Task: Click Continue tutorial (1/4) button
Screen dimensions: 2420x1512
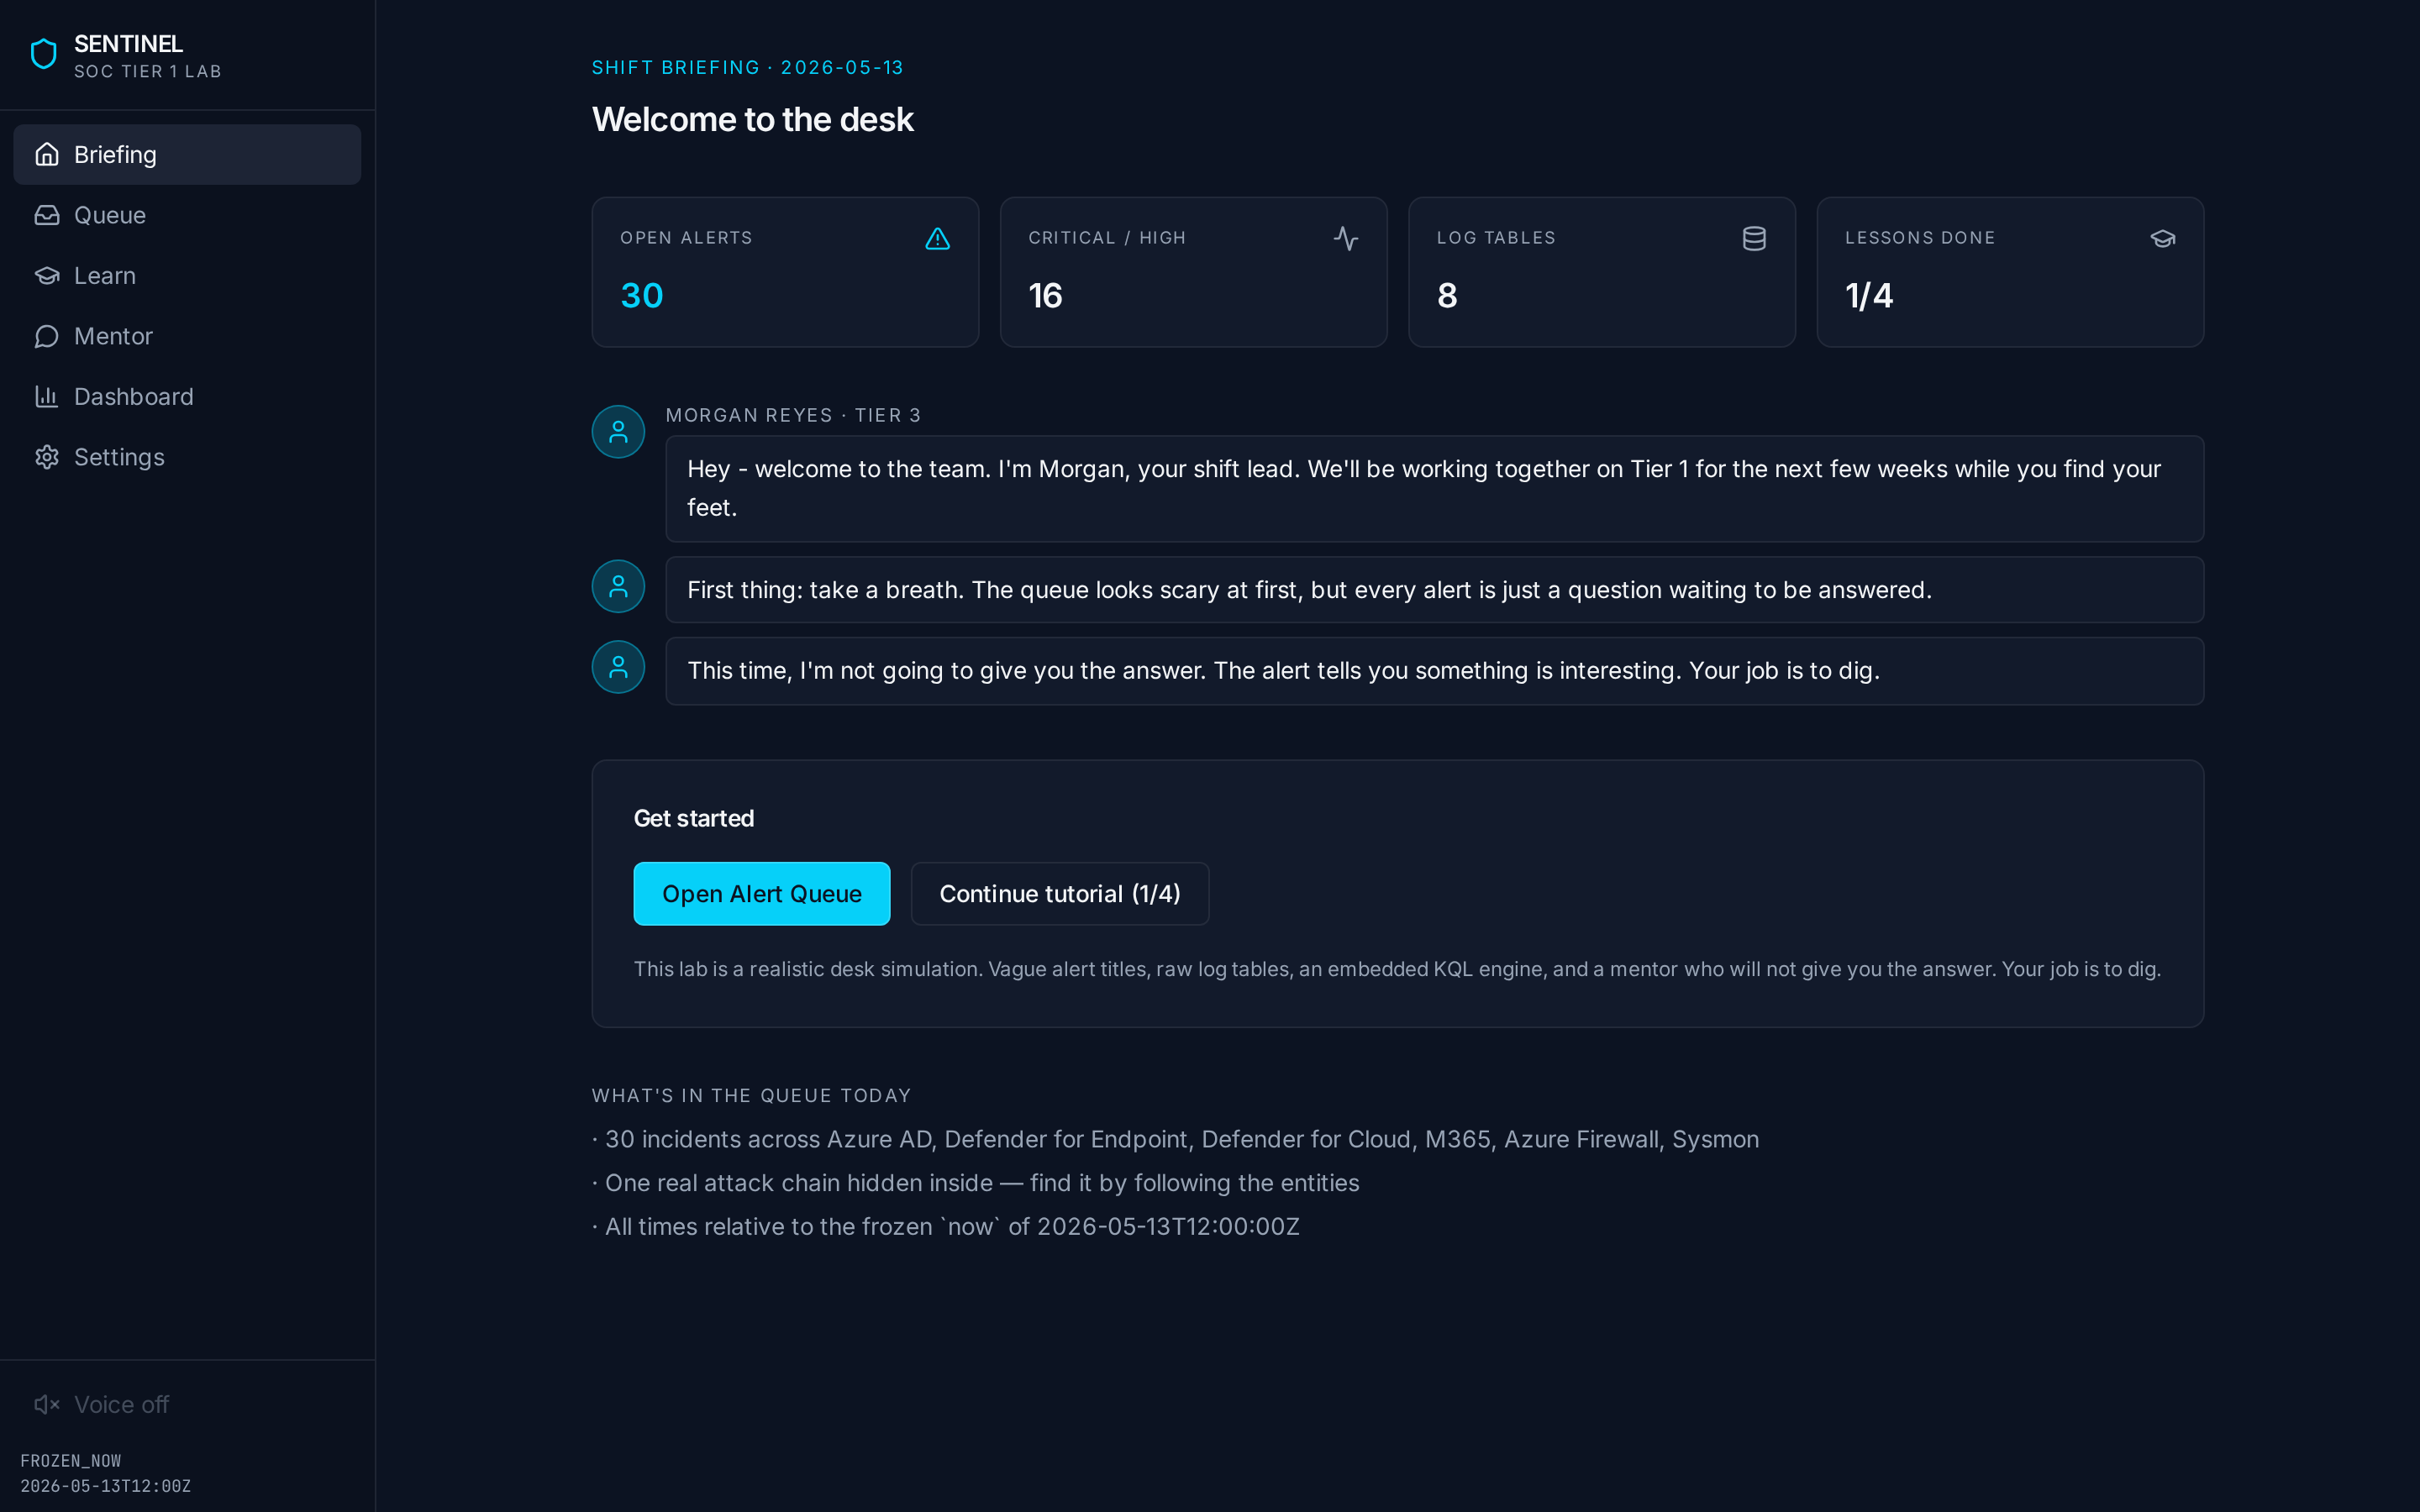Action: click(x=1059, y=893)
